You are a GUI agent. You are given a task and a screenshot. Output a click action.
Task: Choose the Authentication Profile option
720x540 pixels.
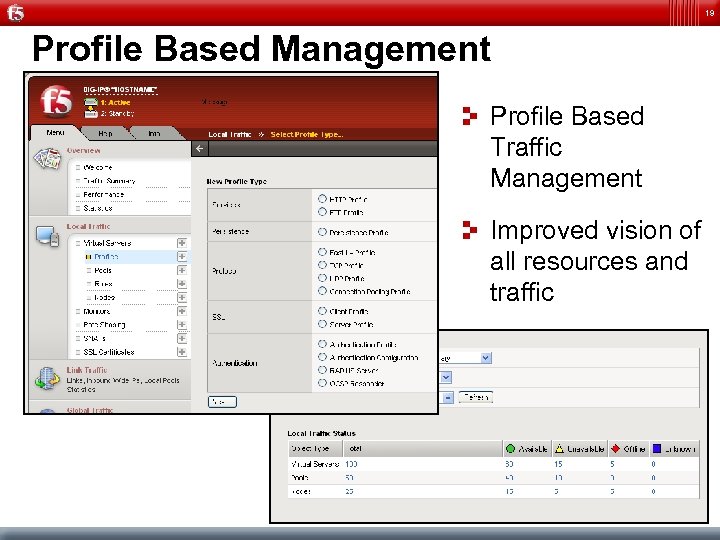pos(322,343)
